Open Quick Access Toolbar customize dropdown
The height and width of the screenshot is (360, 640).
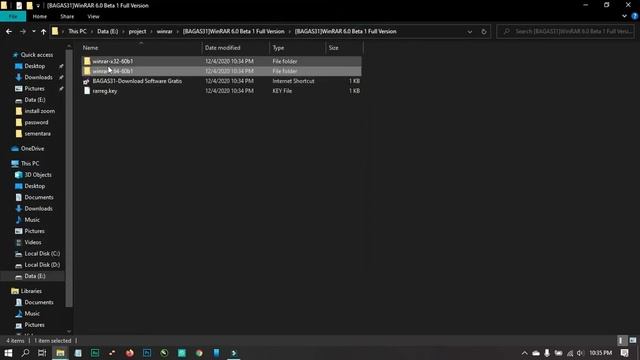point(38,6)
